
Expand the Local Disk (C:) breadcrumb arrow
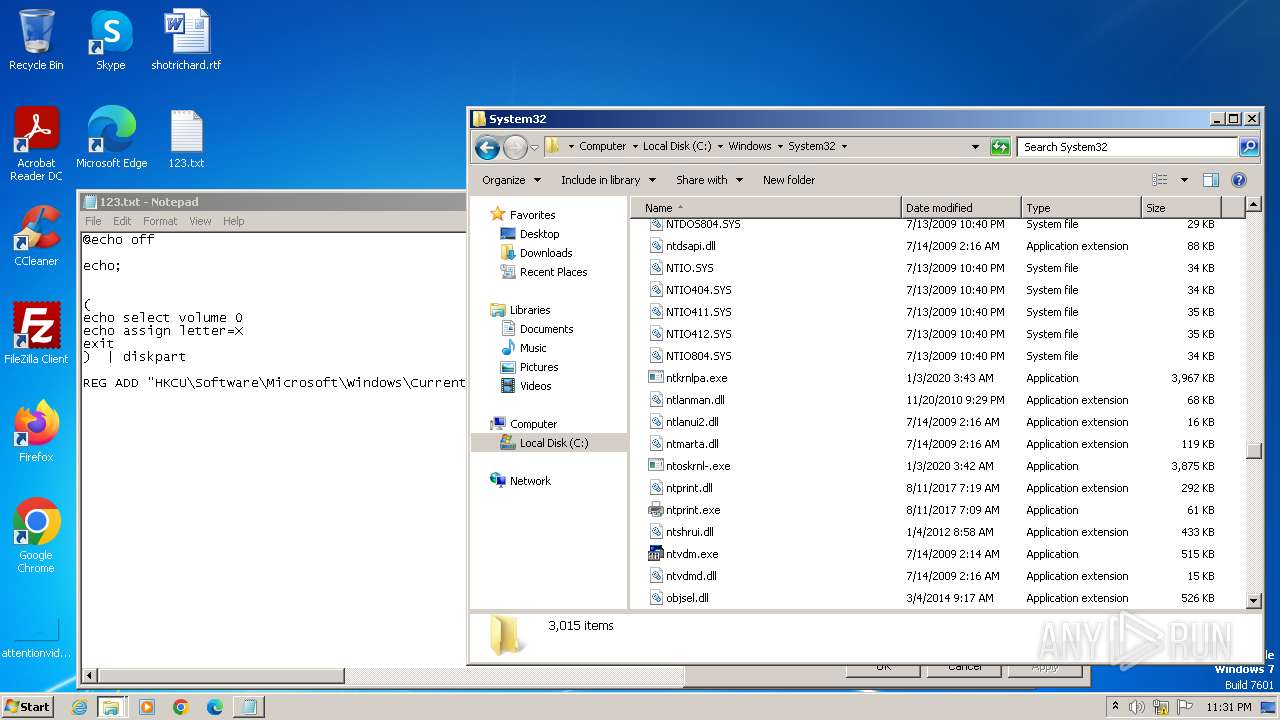tap(720, 146)
